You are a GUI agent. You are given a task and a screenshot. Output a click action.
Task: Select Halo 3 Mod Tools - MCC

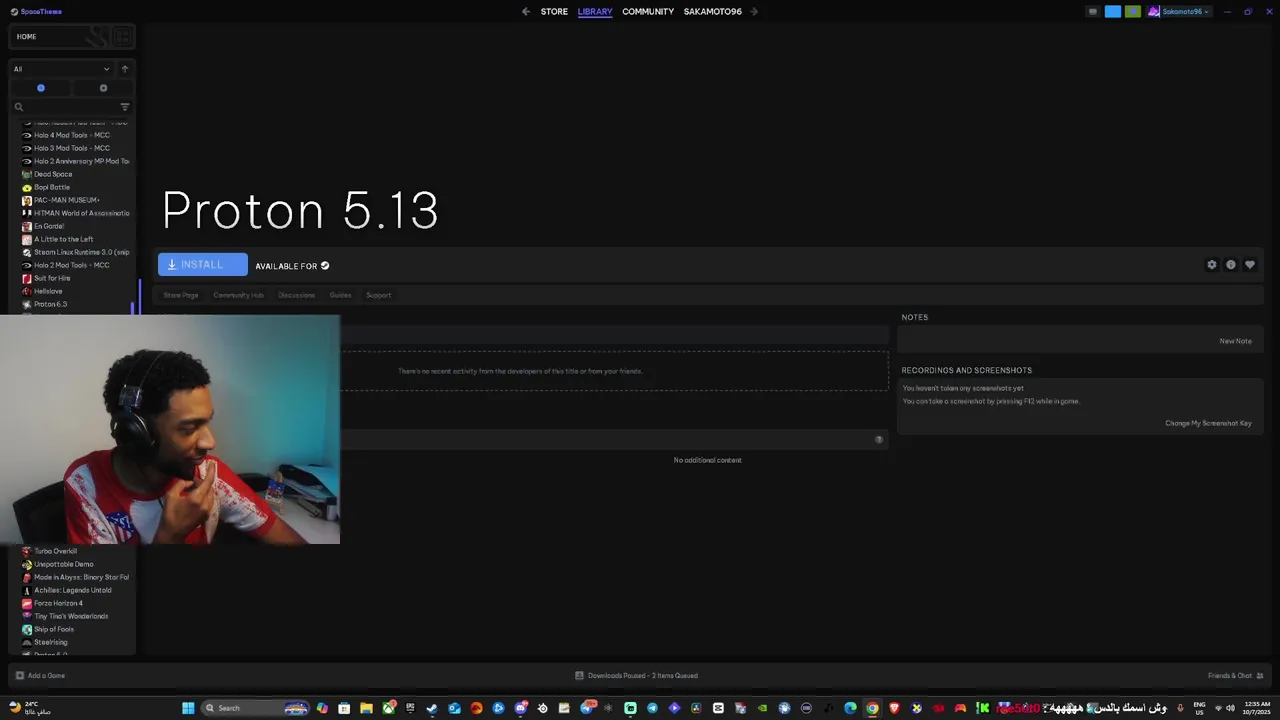[71, 148]
